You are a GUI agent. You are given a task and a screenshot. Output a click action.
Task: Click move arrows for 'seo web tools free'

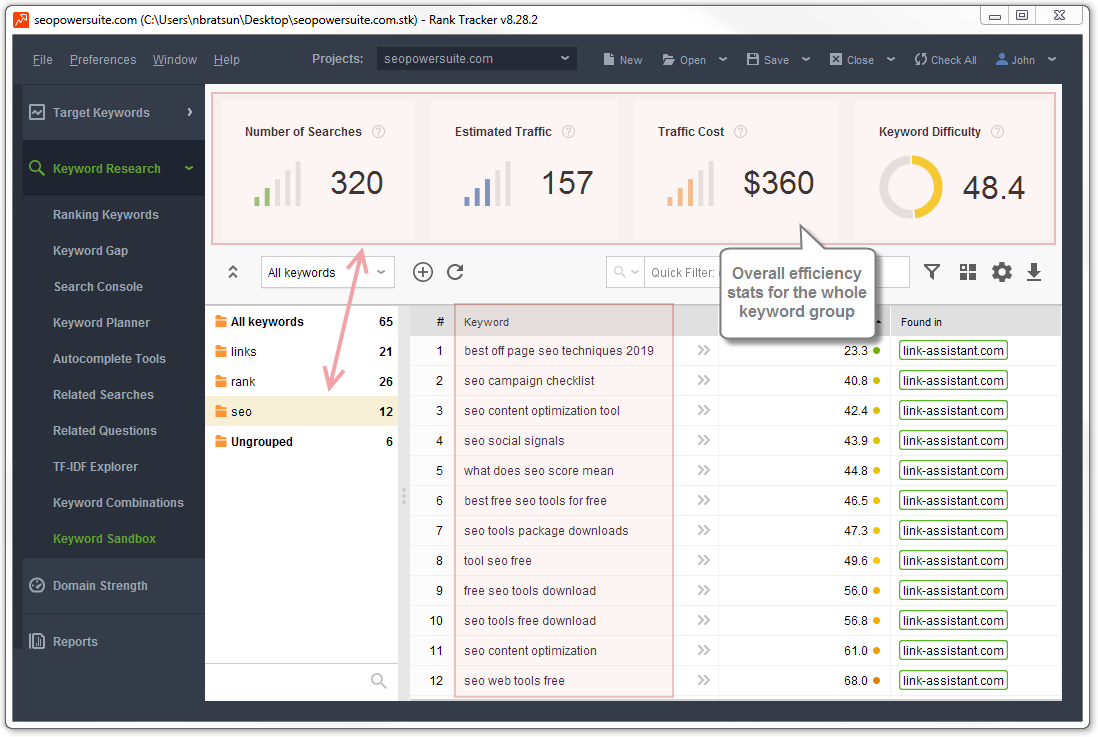(704, 680)
